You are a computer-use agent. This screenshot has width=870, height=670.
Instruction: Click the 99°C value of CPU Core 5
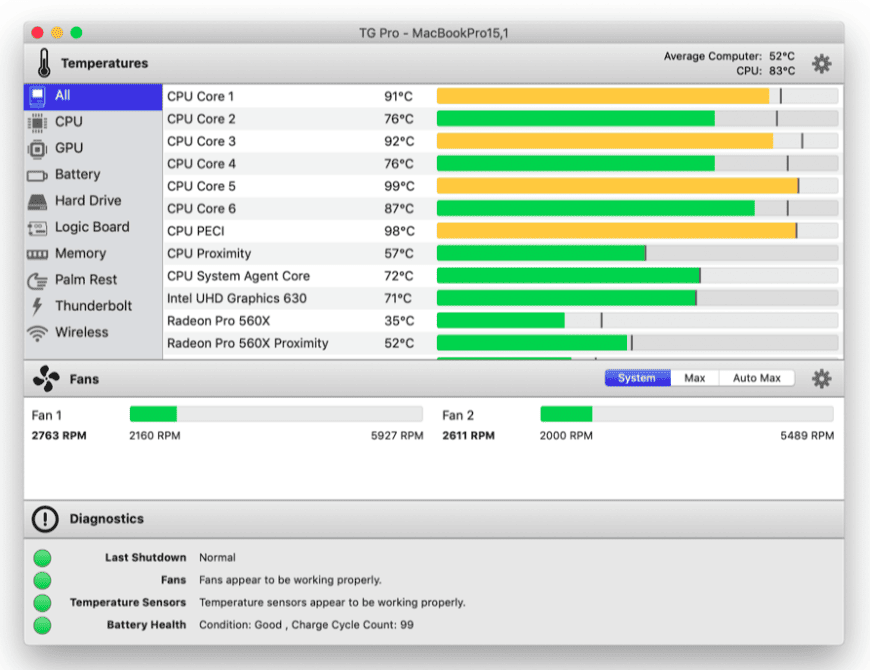[399, 186]
